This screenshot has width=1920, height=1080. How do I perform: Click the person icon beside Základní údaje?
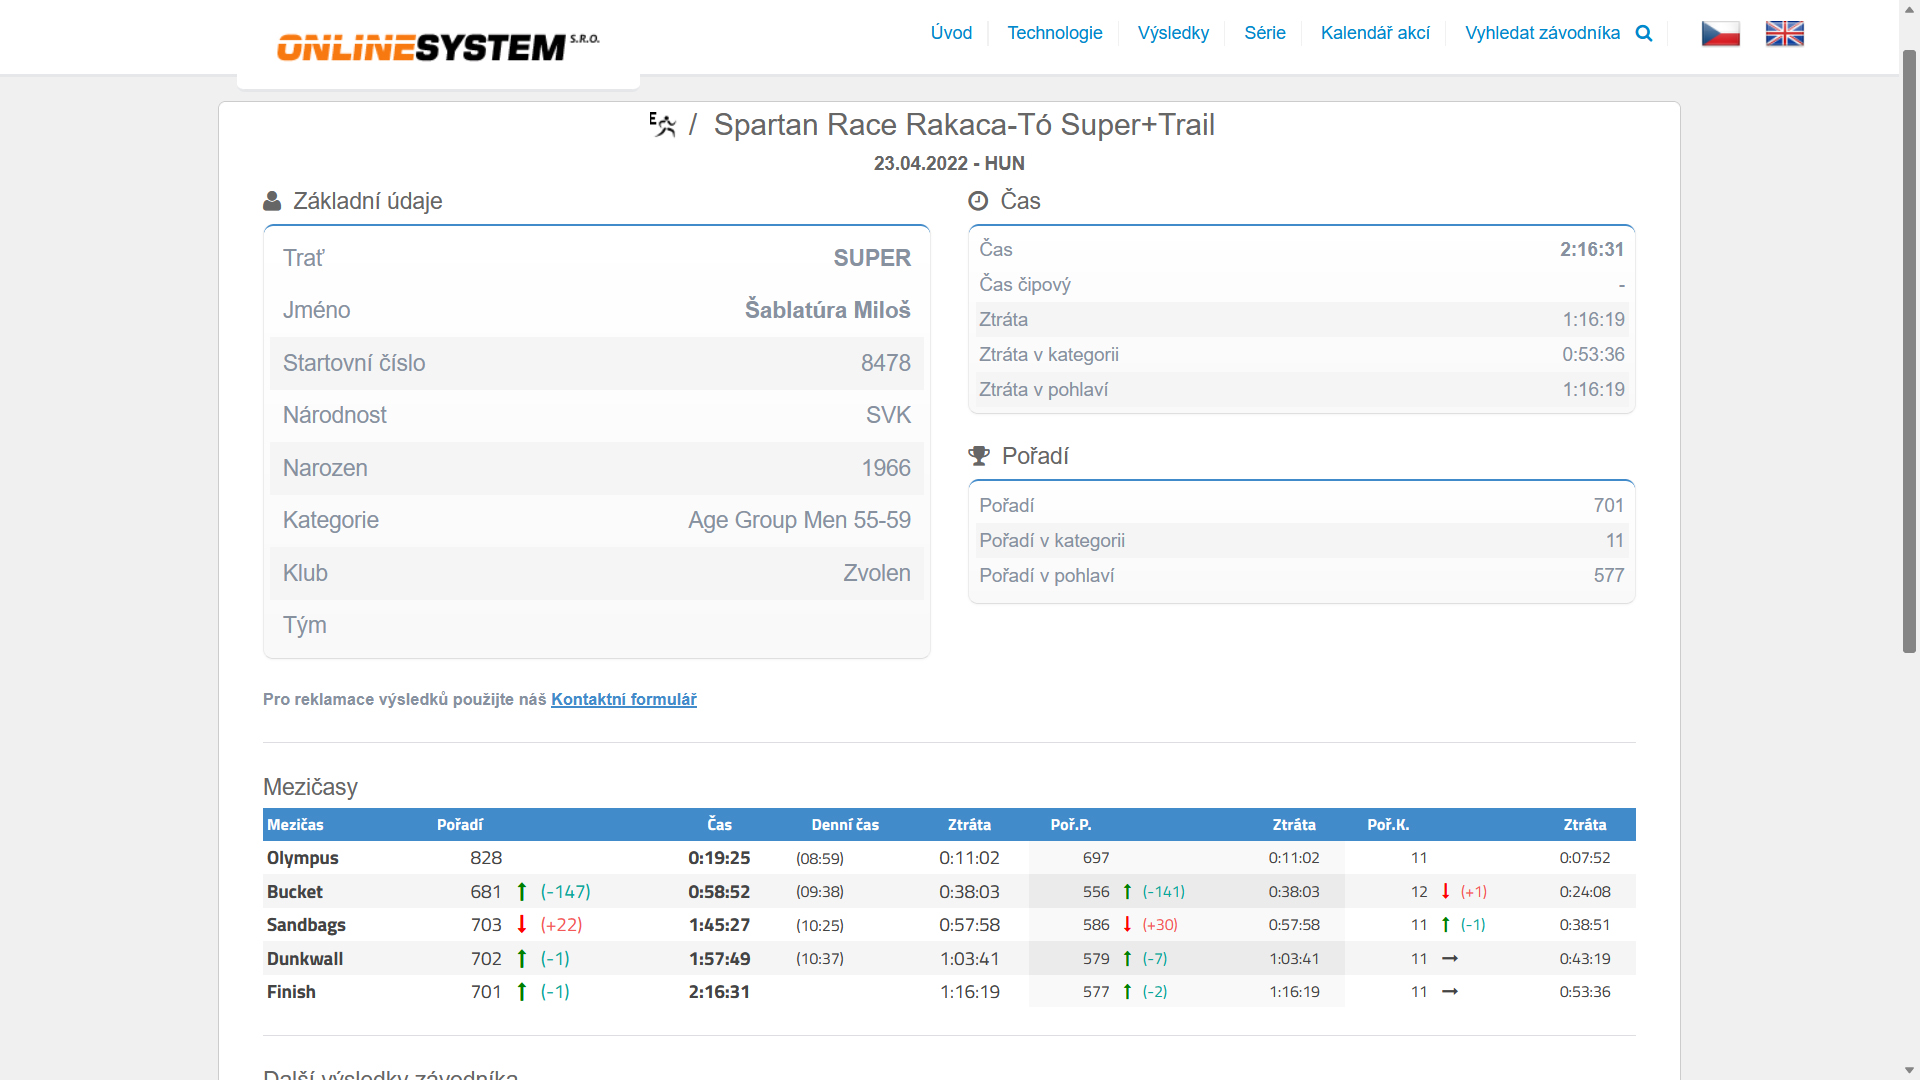coord(272,201)
